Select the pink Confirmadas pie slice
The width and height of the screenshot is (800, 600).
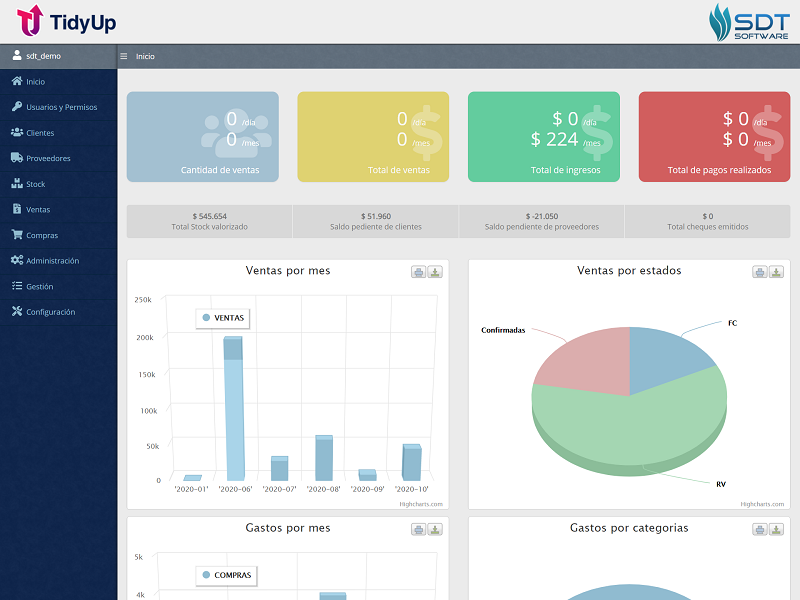coord(592,362)
